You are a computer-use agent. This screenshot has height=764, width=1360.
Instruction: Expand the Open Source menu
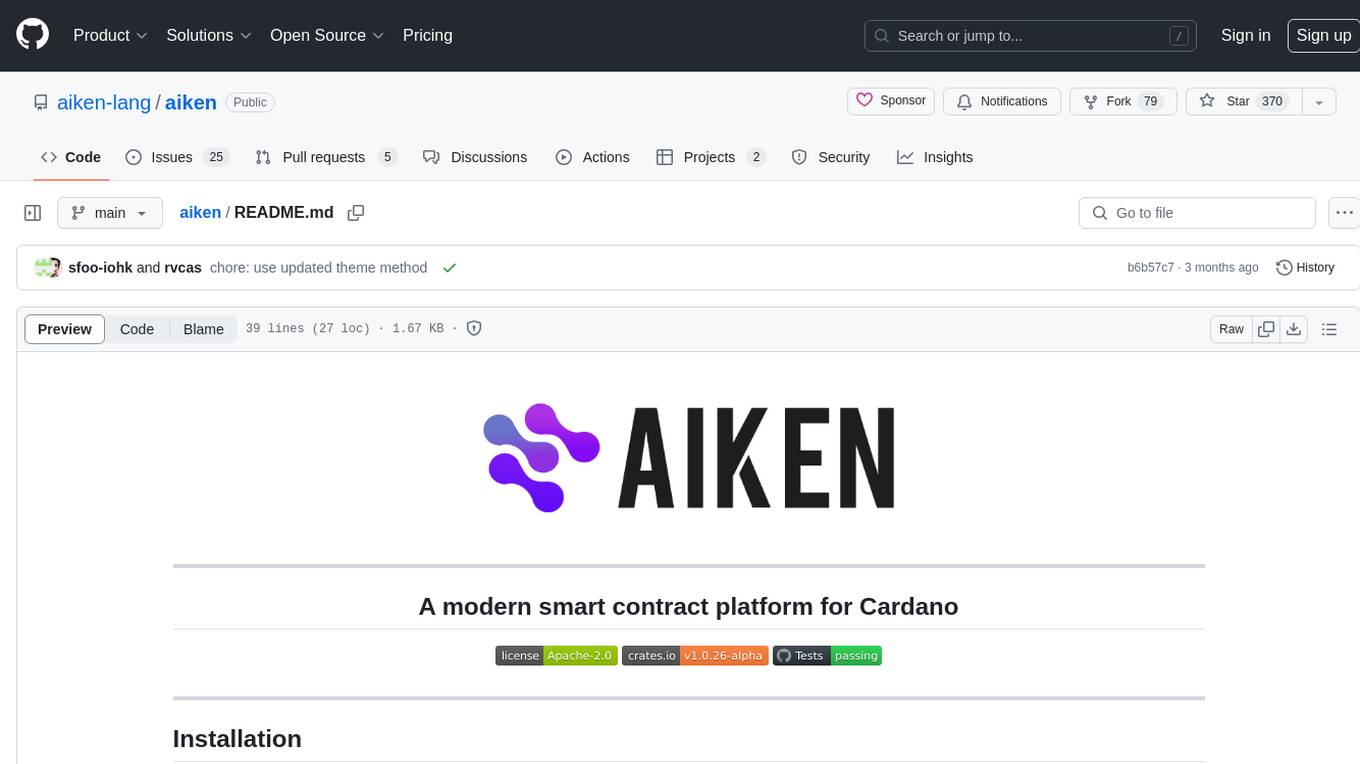click(x=327, y=35)
